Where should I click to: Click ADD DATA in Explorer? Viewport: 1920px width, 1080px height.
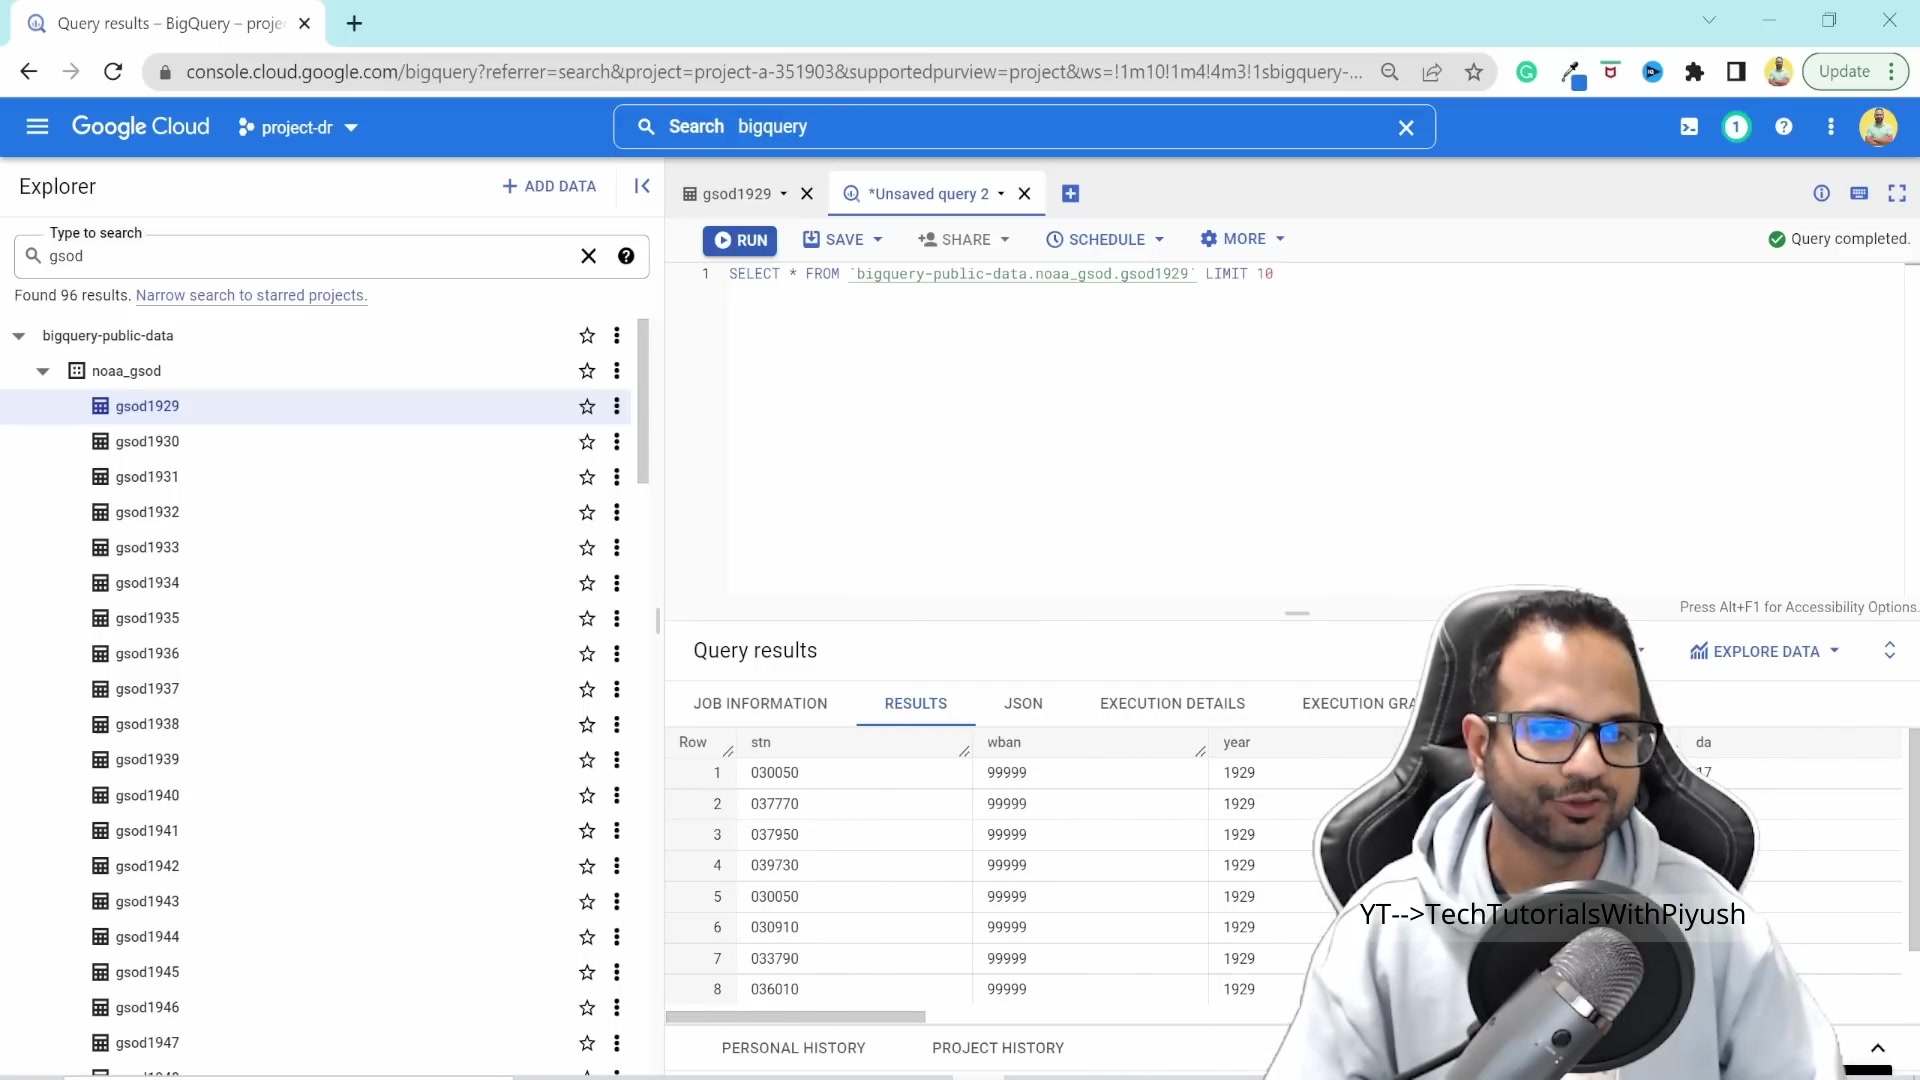[549, 186]
